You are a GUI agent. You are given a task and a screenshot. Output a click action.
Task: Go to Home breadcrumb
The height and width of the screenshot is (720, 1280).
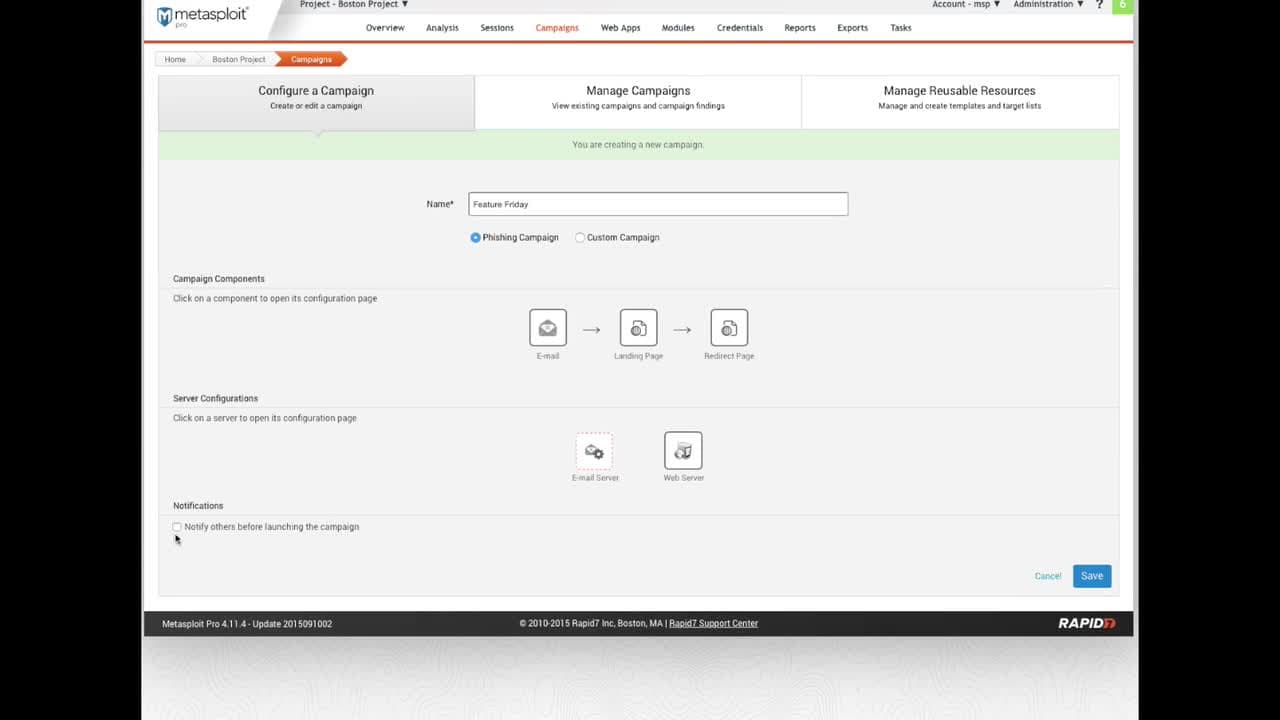pos(175,60)
